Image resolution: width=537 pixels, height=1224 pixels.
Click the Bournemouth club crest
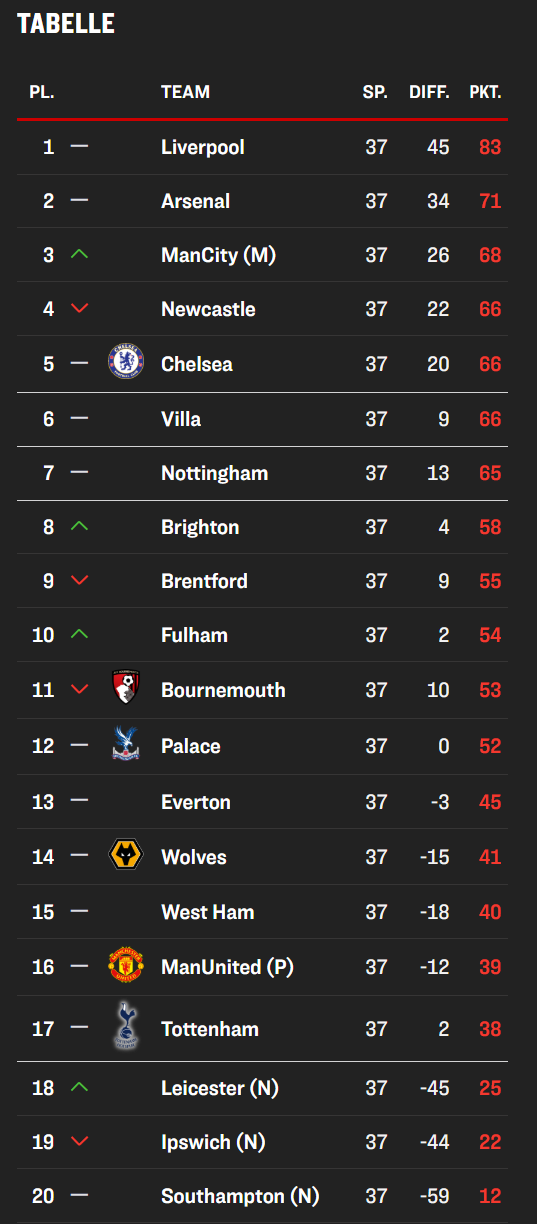pyautogui.click(x=126, y=687)
